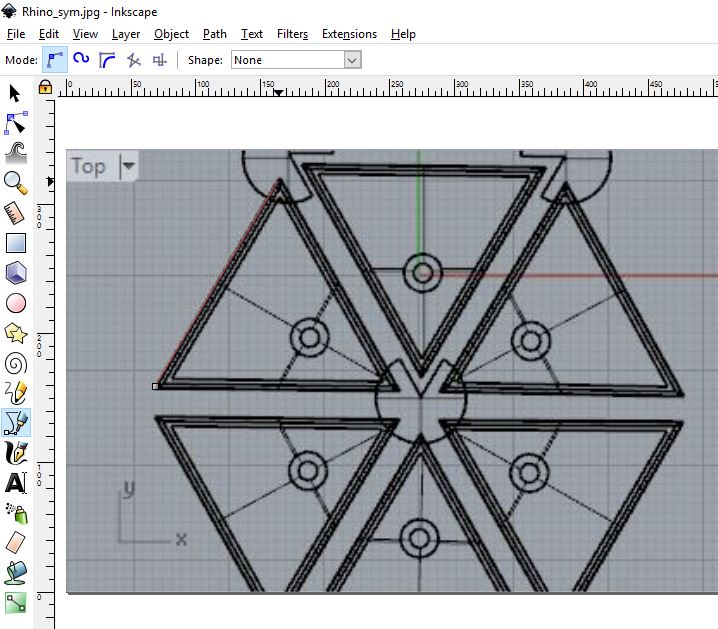This screenshot has height=629, width=718.
Task: Pick the Eraser tool
Action: (16, 543)
